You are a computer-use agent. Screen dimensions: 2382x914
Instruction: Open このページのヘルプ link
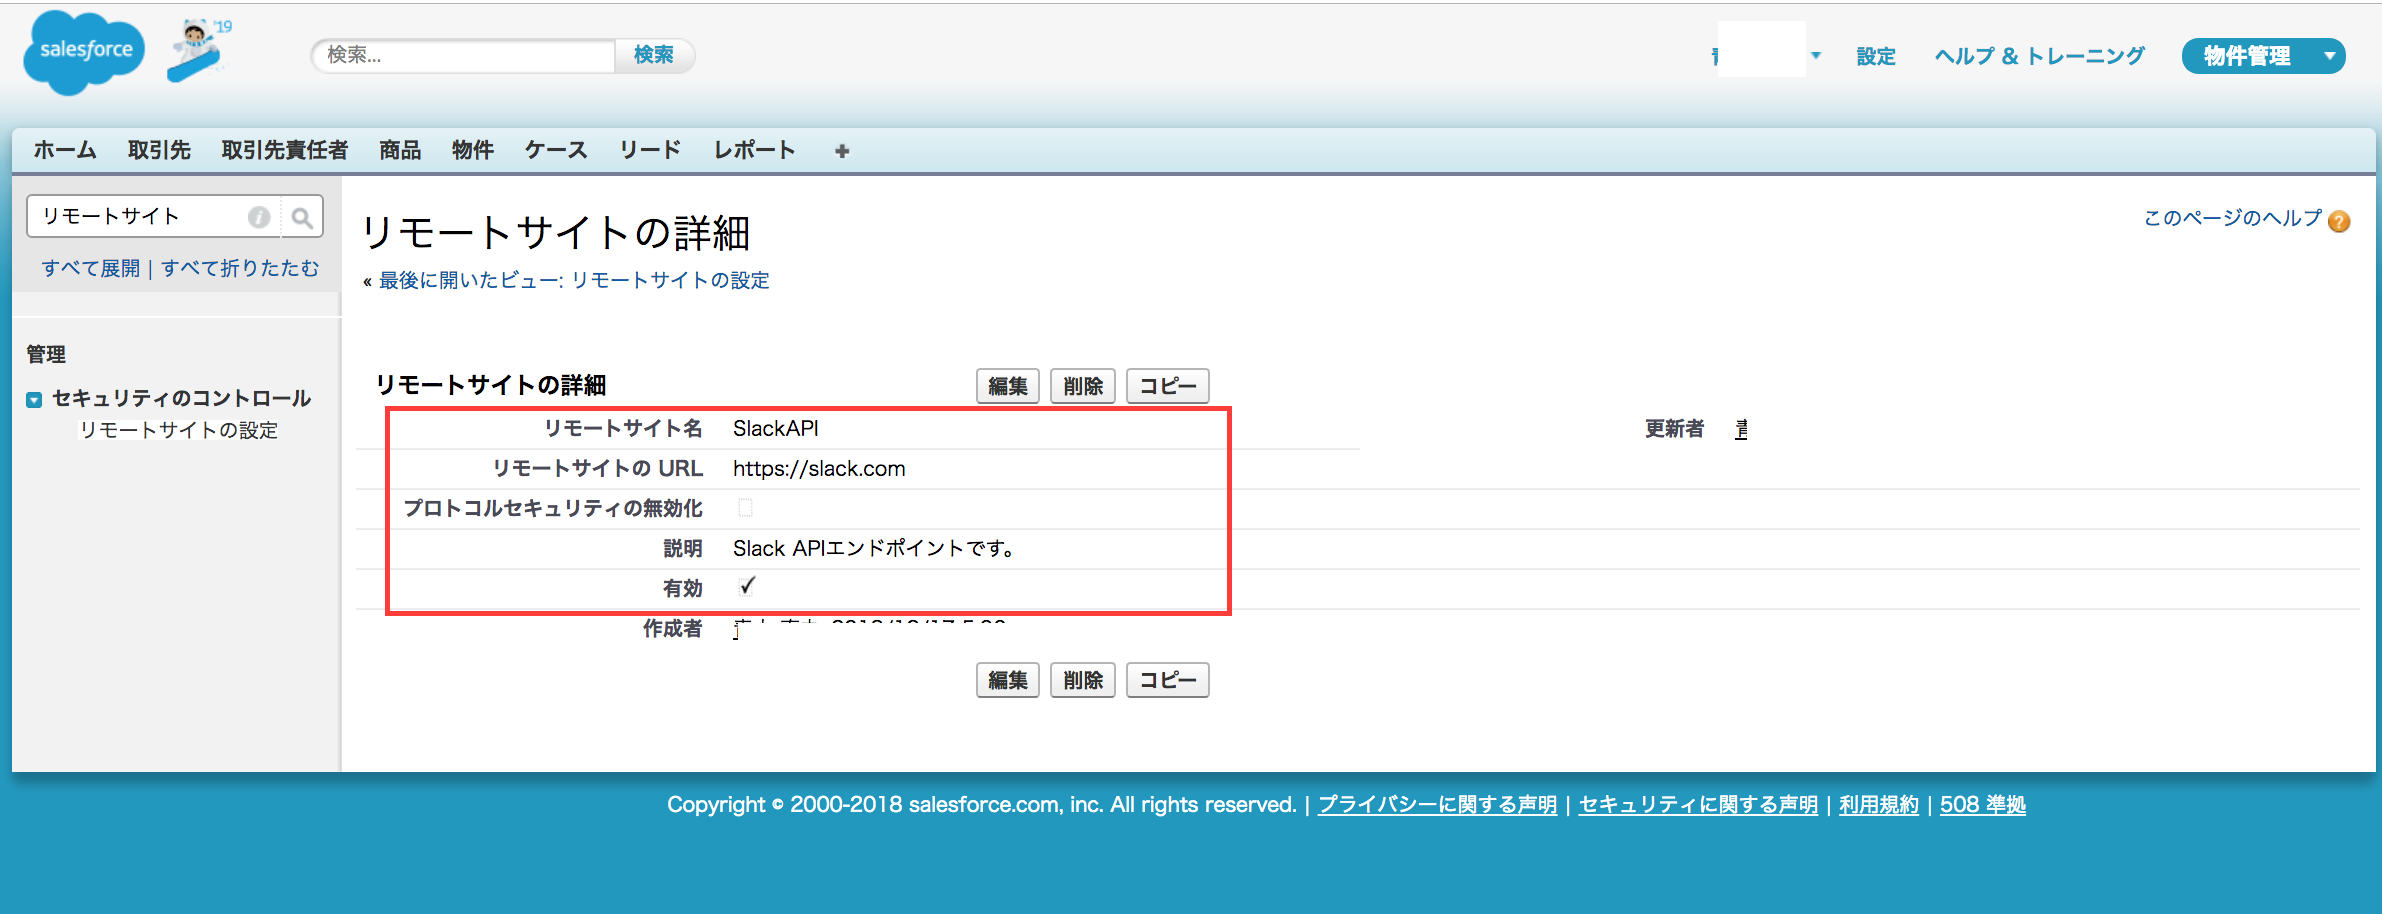click(x=2232, y=218)
